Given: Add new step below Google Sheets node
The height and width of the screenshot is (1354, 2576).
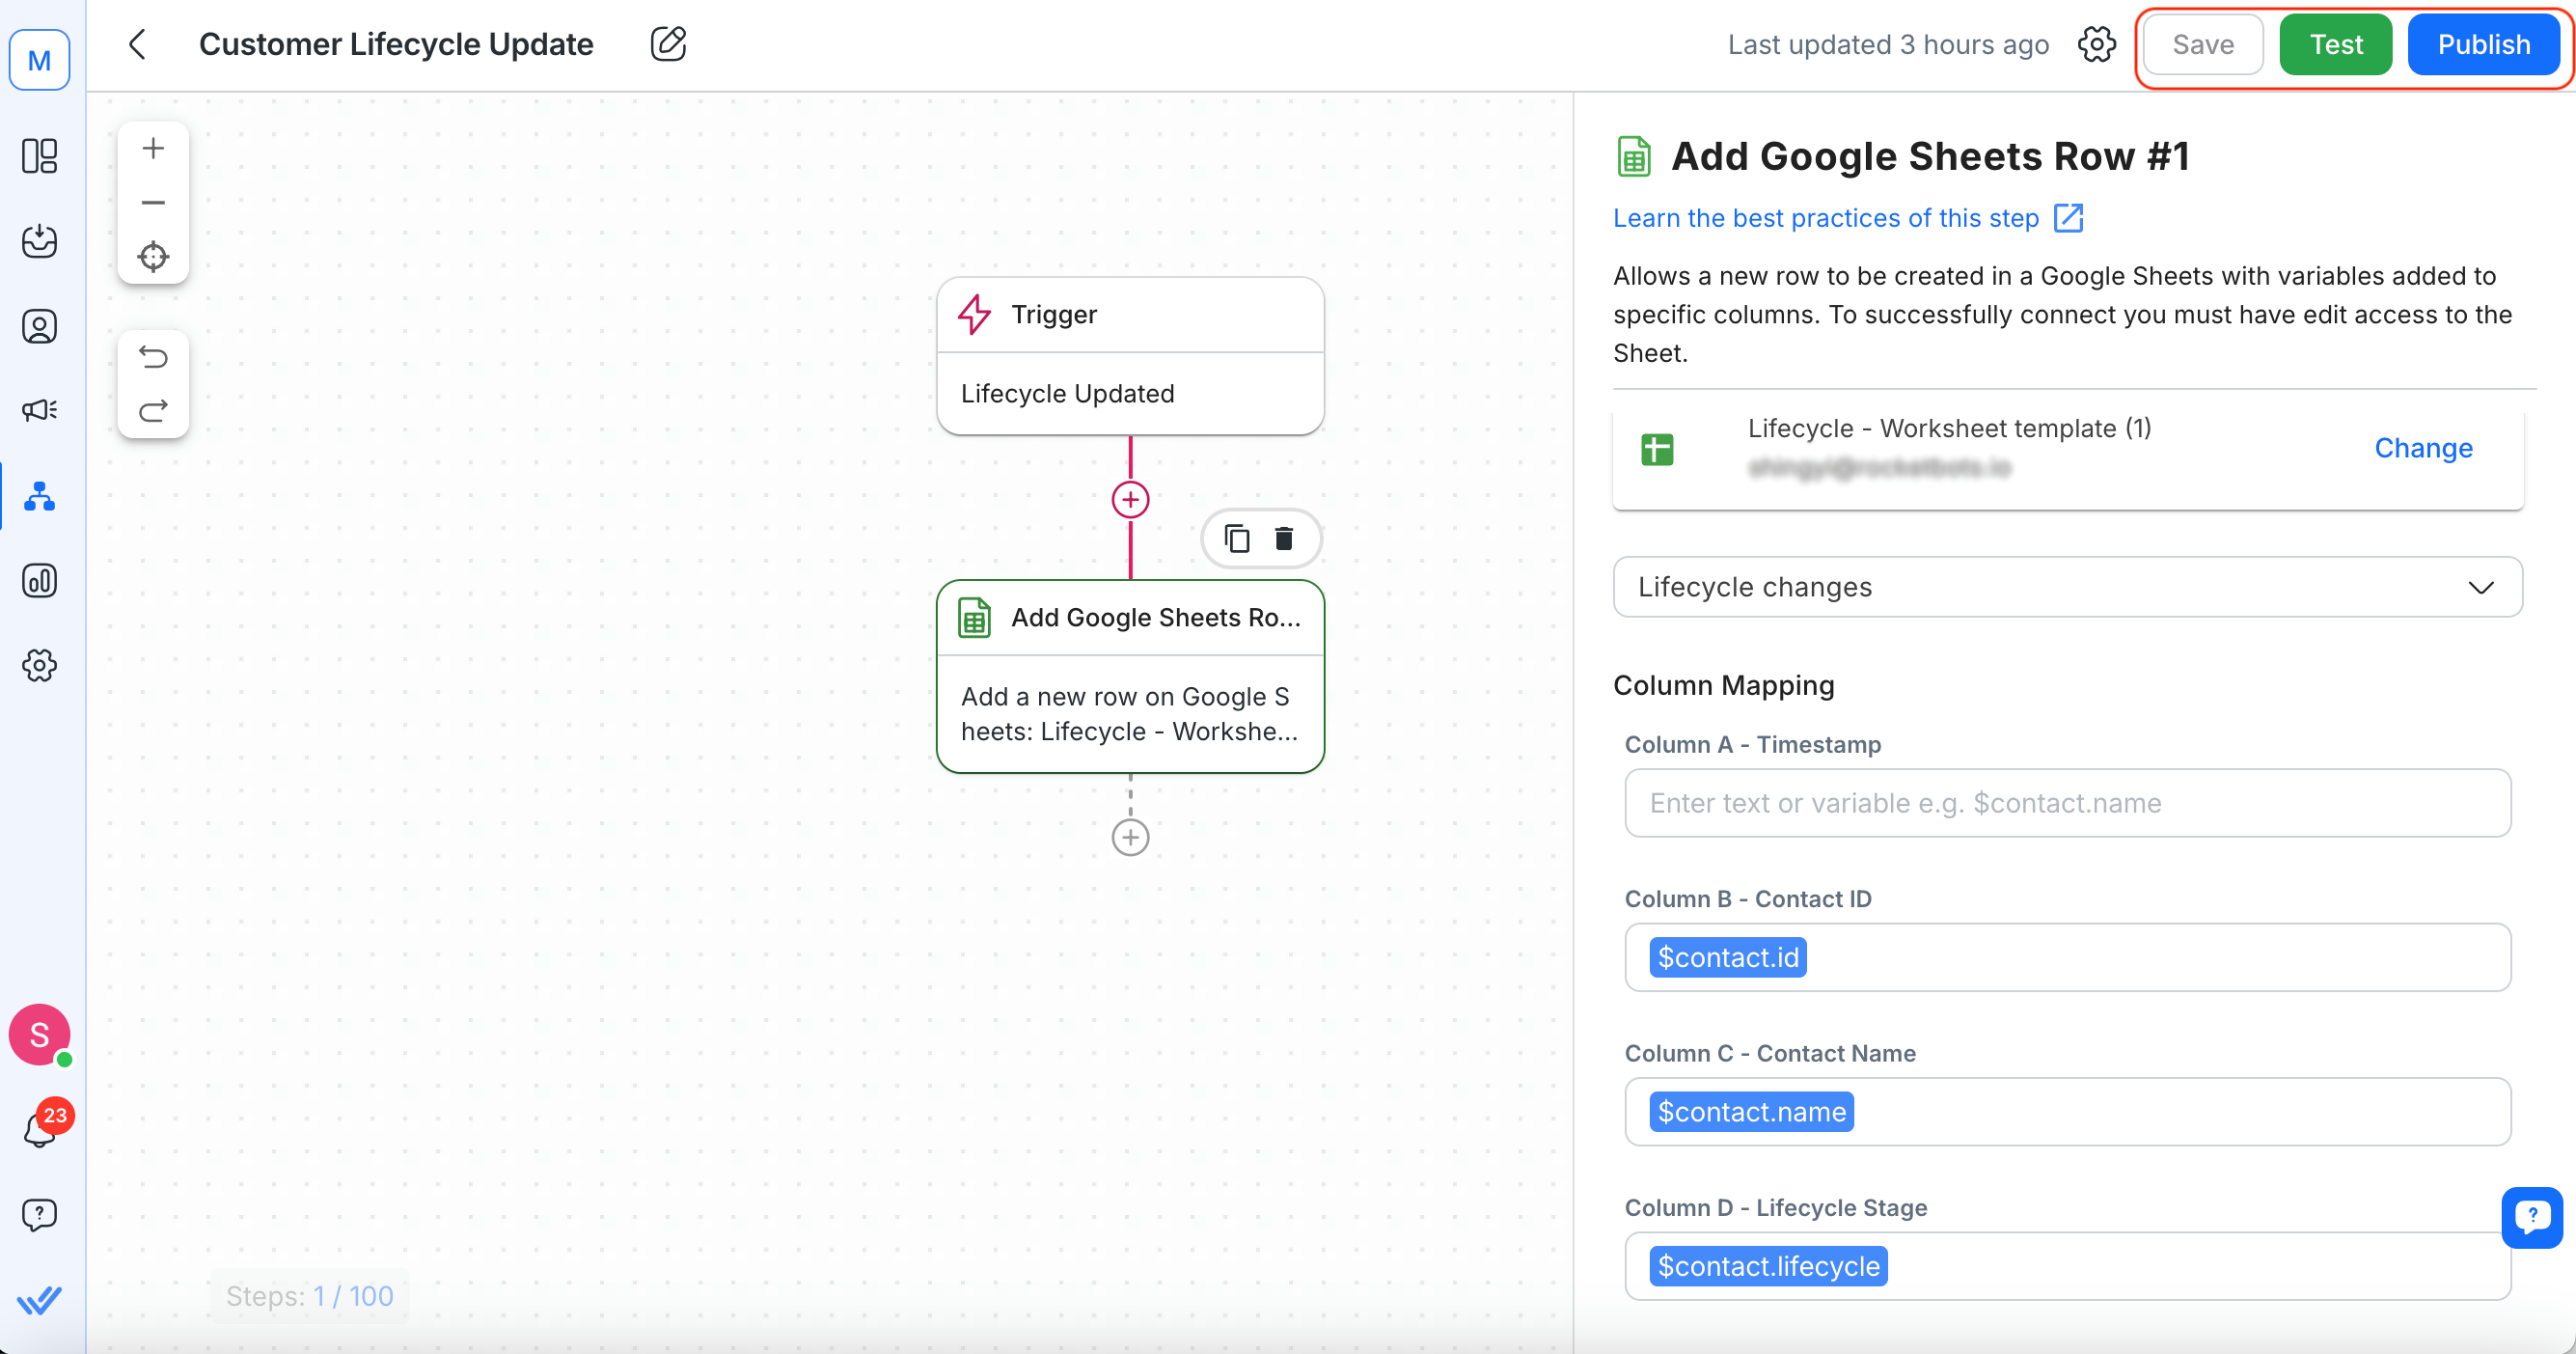Looking at the screenshot, I should (1130, 837).
